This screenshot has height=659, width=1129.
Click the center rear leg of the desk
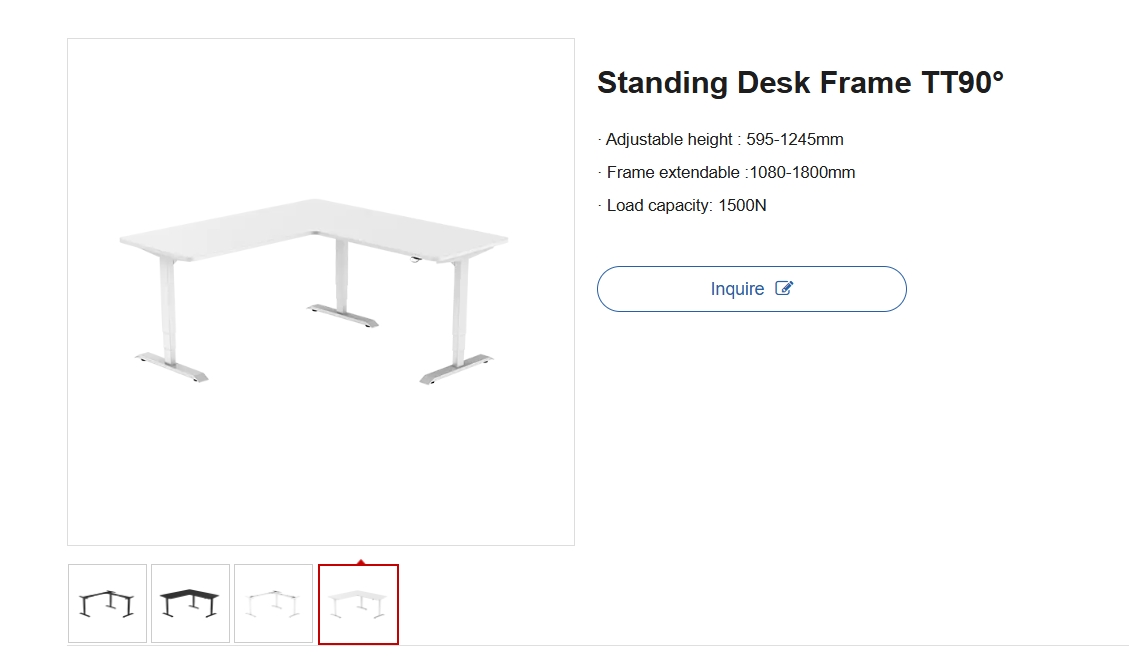click(341, 275)
